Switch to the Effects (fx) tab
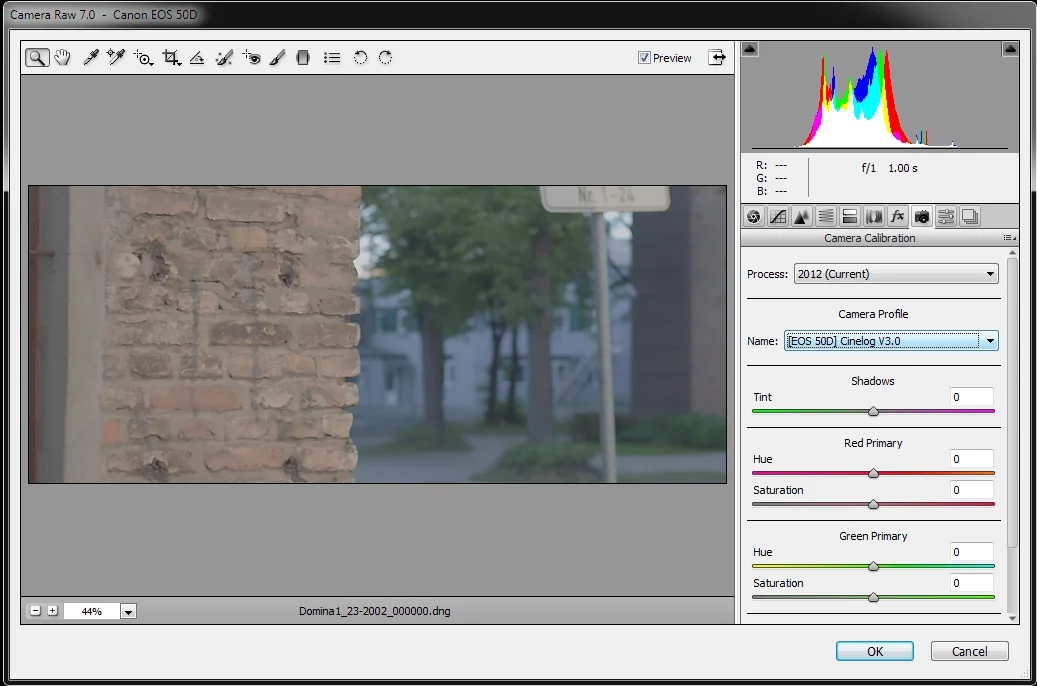 897,216
